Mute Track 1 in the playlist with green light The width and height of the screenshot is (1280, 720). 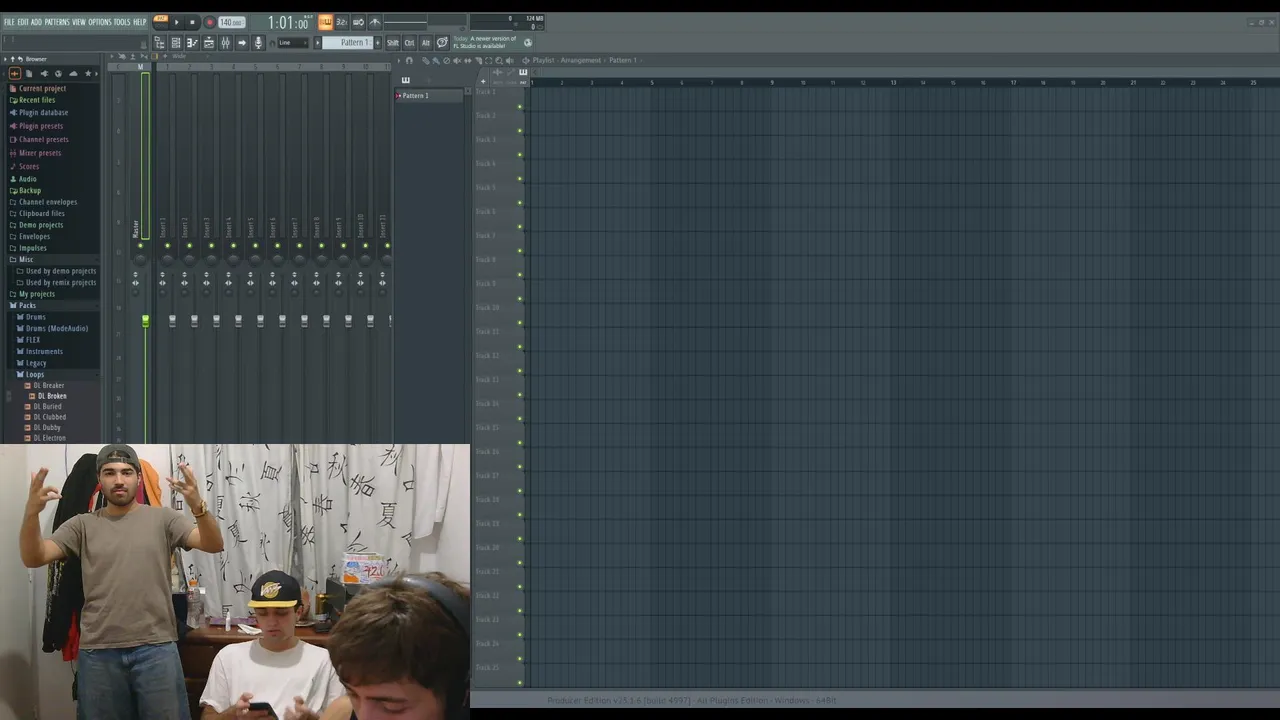point(519,106)
